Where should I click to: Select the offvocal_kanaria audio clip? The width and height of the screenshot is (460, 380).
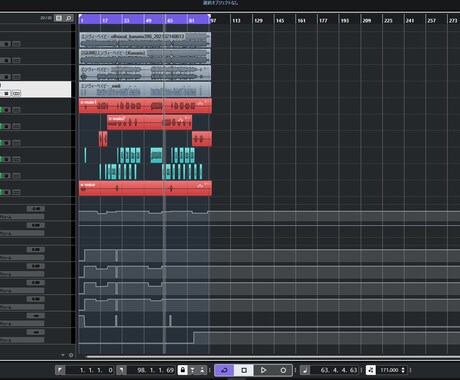coord(145,40)
